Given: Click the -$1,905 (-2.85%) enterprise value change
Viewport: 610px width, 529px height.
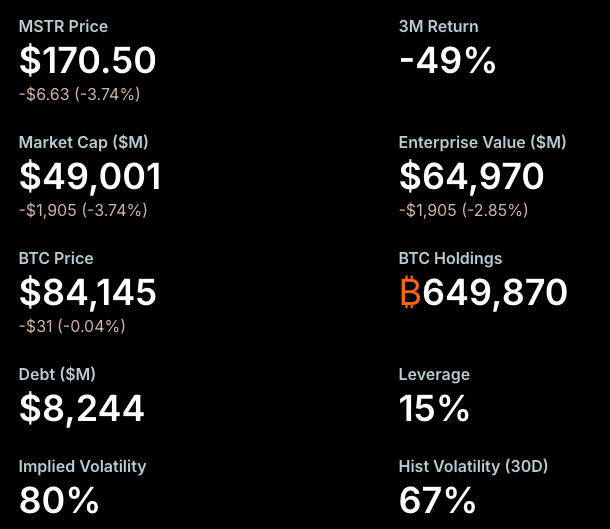Looking at the screenshot, I should click(463, 210).
